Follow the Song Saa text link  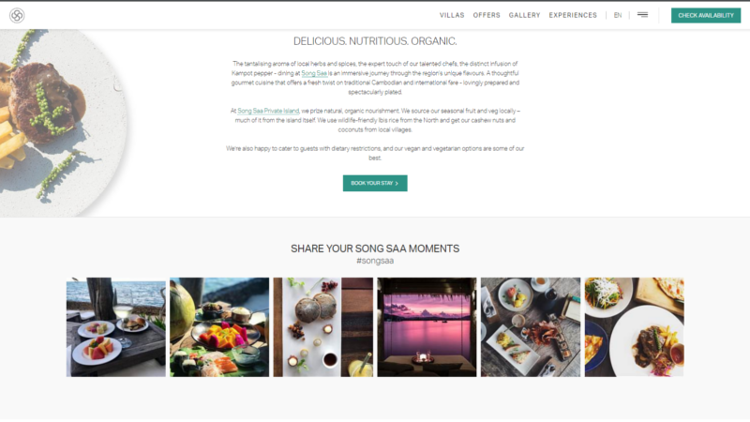pyautogui.click(x=314, y=73)
